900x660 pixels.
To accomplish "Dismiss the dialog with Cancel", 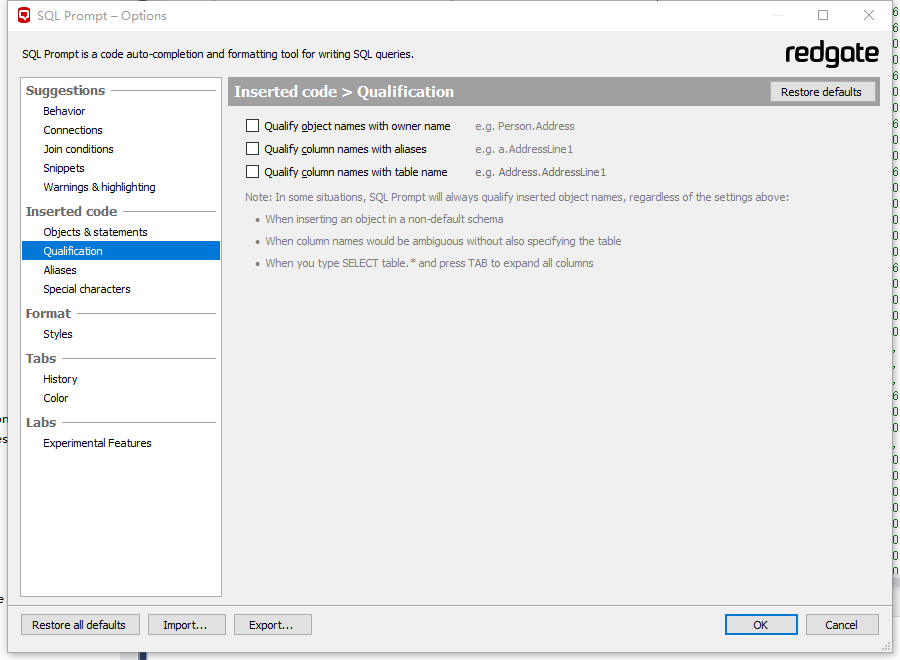I will [x=842, y=624].
